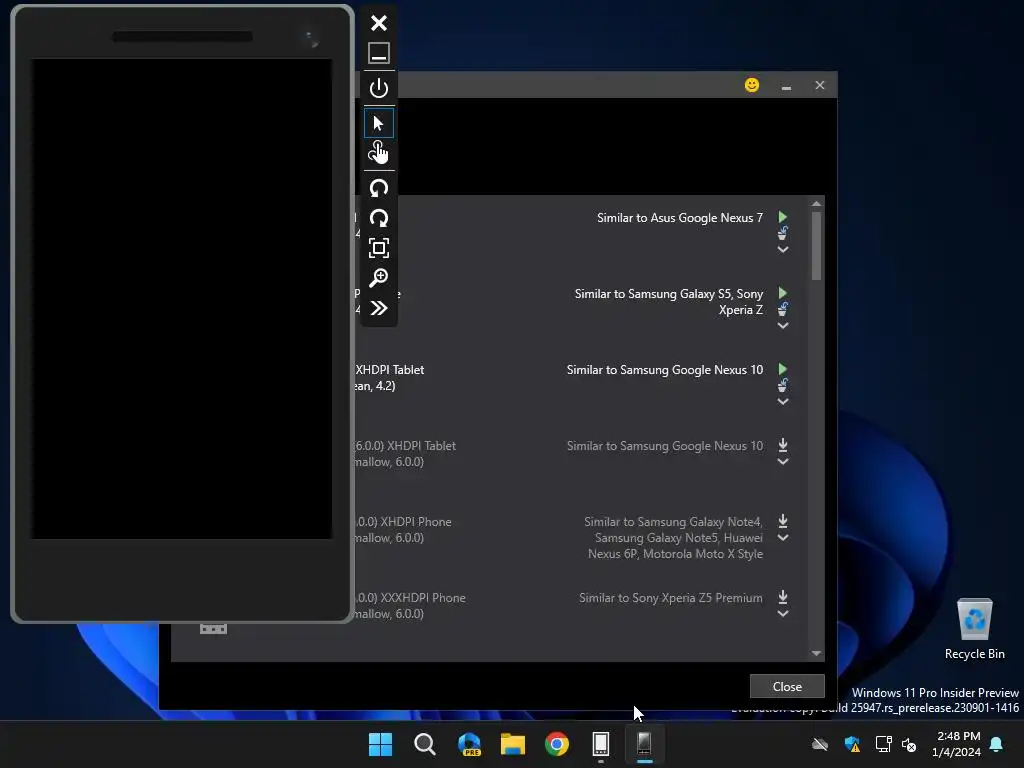Click the OneDrive cloud tray icon
The height and width of the screenshot is (768, 1024).
coord(820,744)
